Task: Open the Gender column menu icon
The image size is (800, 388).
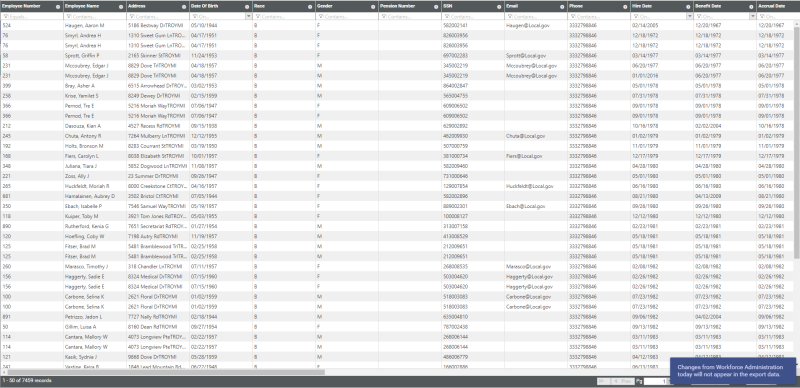Action: pyautogui.click(x=373, y=7)
